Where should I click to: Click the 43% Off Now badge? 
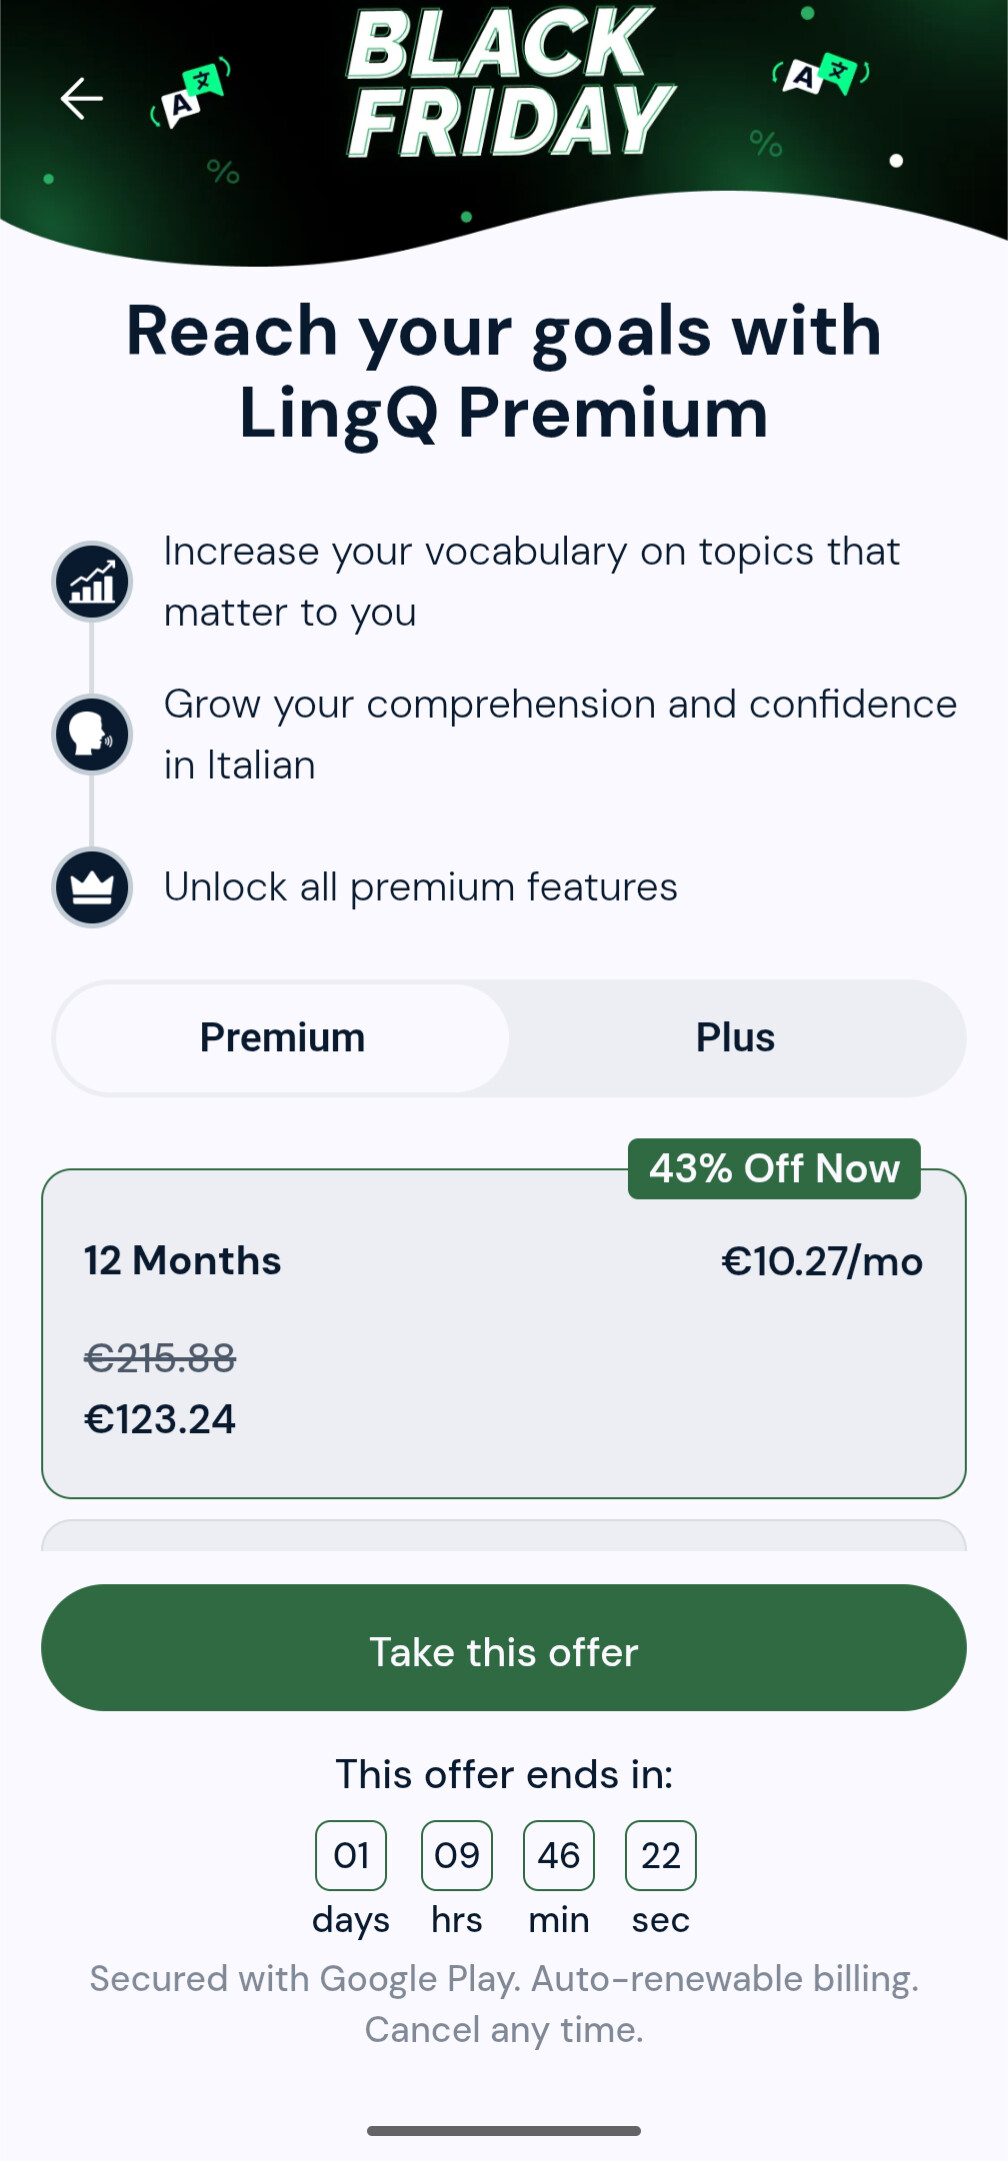click(774, 1168)
